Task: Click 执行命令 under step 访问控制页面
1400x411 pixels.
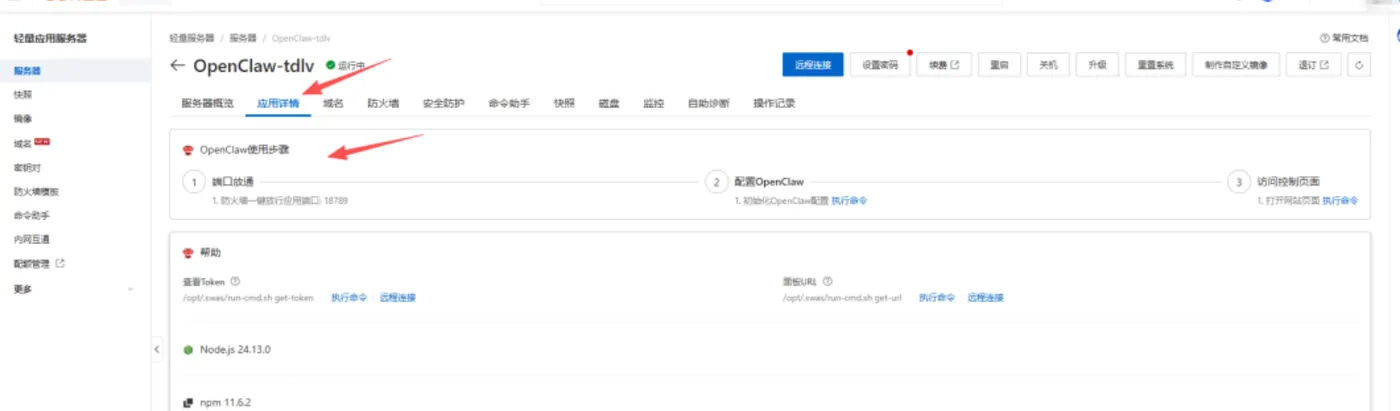Action: [x=1341, y=201]
